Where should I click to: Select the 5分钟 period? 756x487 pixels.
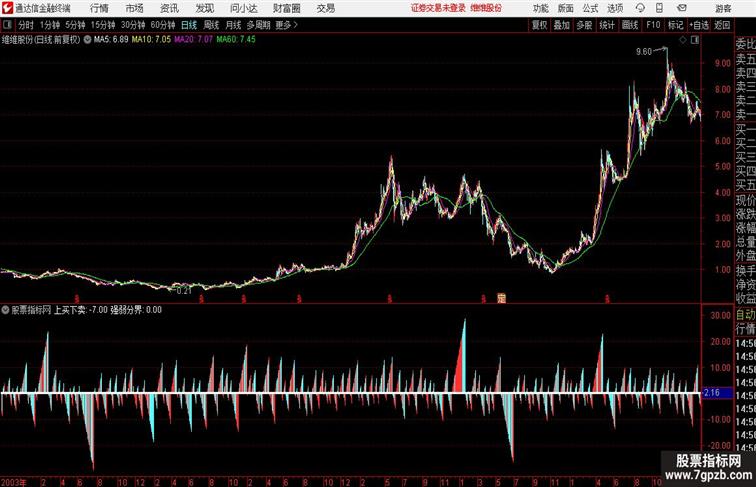pos(75,25)
